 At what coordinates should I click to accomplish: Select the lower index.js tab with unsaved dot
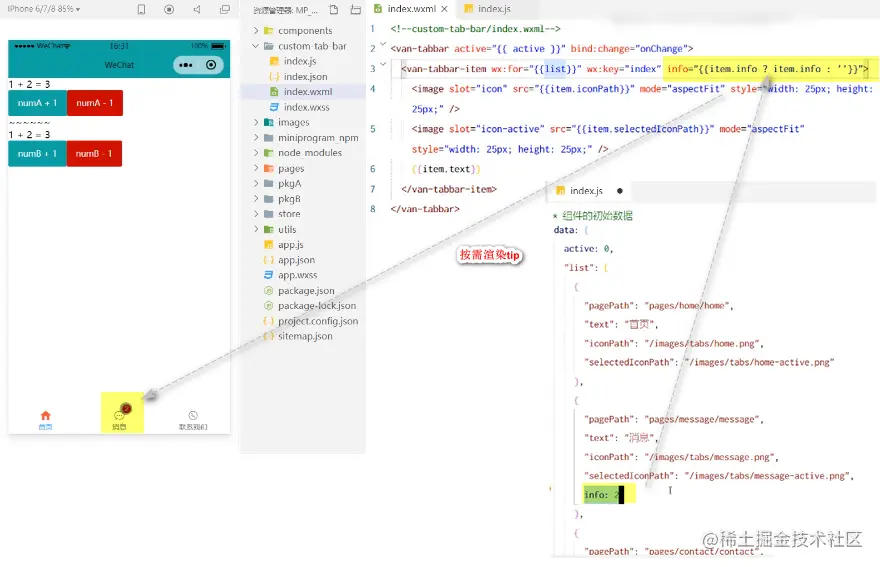pos(586,191)
